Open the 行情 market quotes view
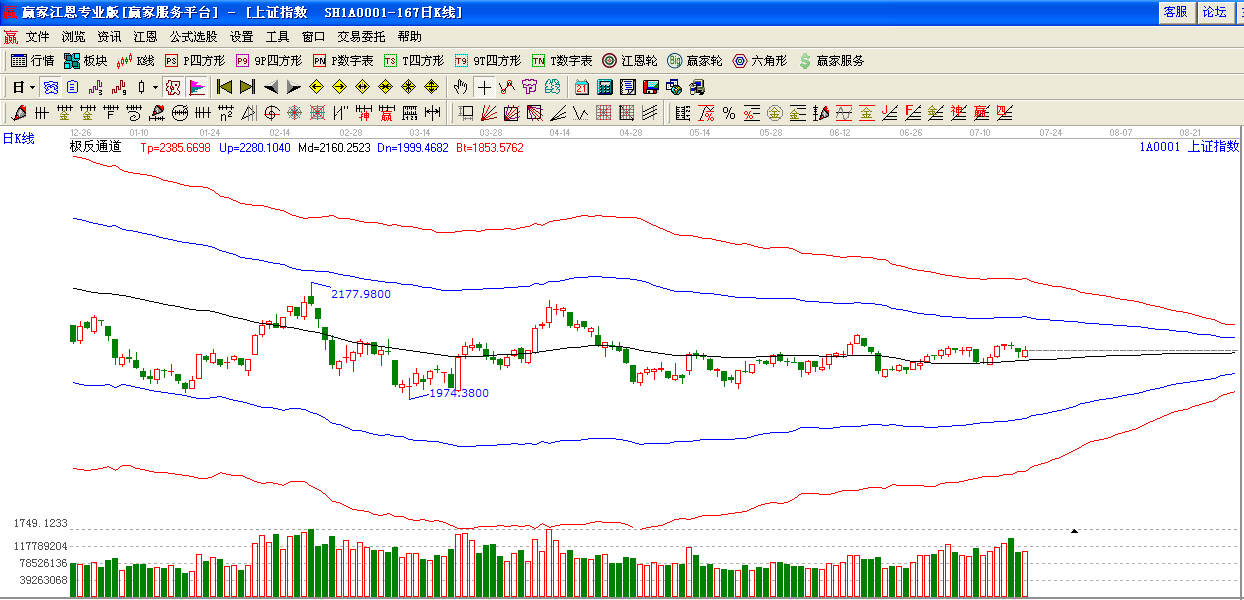Viewport: 1244px width, 600px height. [32, 61]
